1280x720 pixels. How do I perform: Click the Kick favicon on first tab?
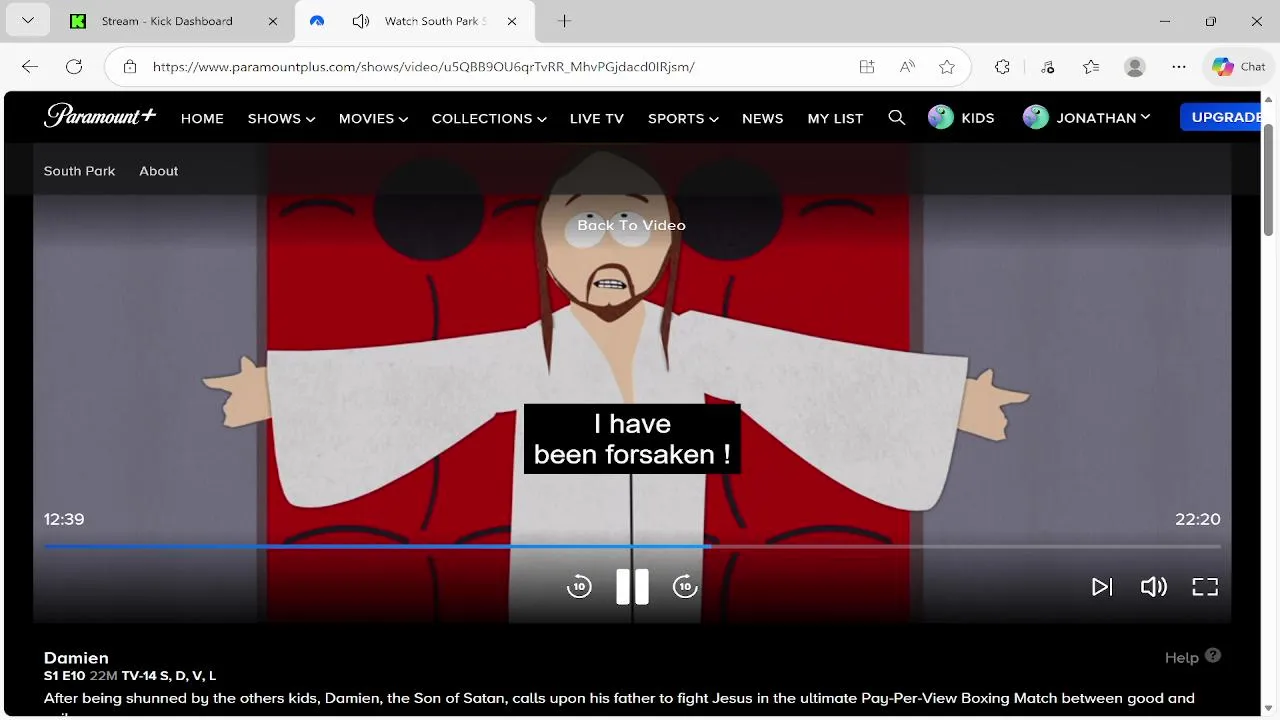click(78, 21)
